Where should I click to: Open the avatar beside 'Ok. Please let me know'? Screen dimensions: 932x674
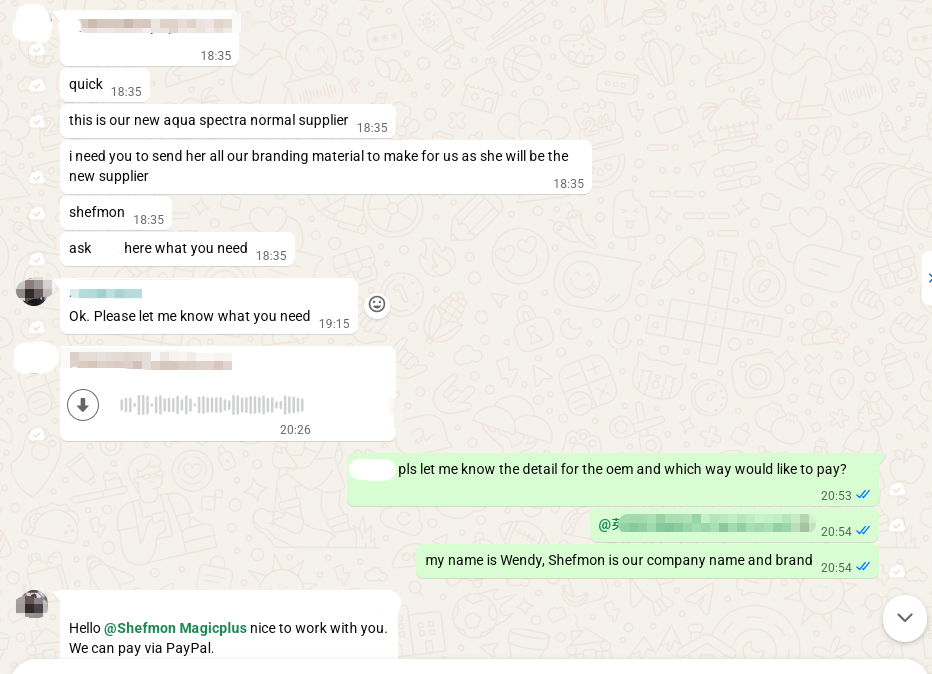pyautogui.click(x=33, y=292)
